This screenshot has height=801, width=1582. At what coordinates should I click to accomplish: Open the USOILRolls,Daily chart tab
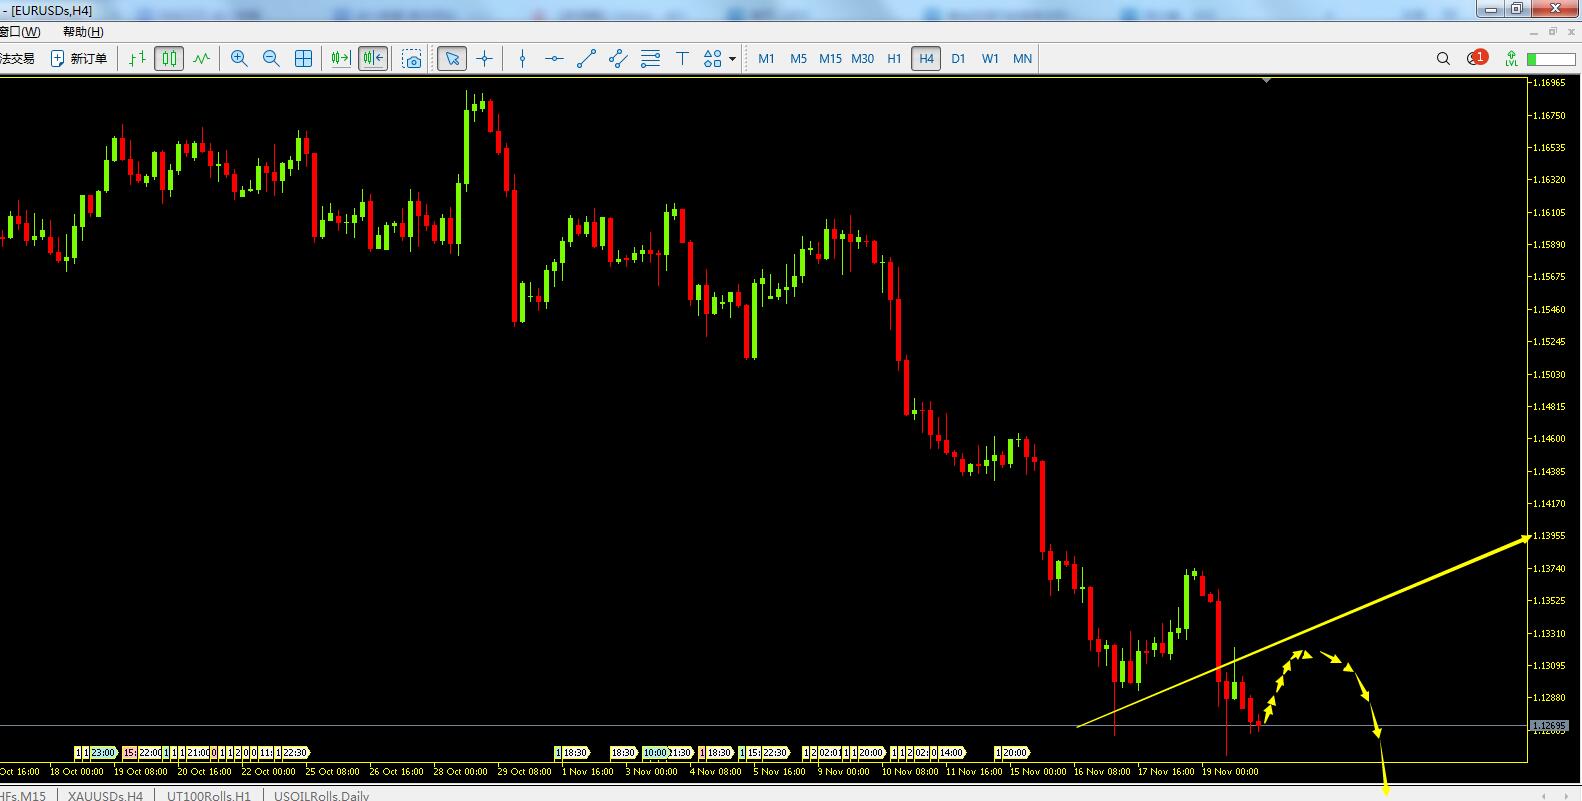tap(321, 795)
